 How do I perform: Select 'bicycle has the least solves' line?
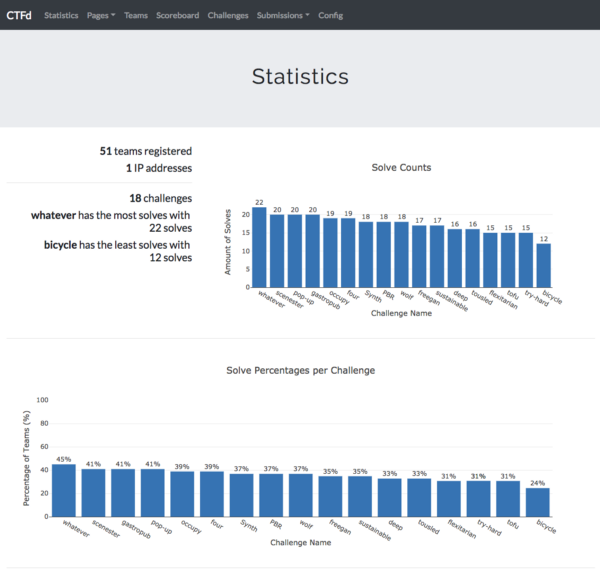pos(118,251)
